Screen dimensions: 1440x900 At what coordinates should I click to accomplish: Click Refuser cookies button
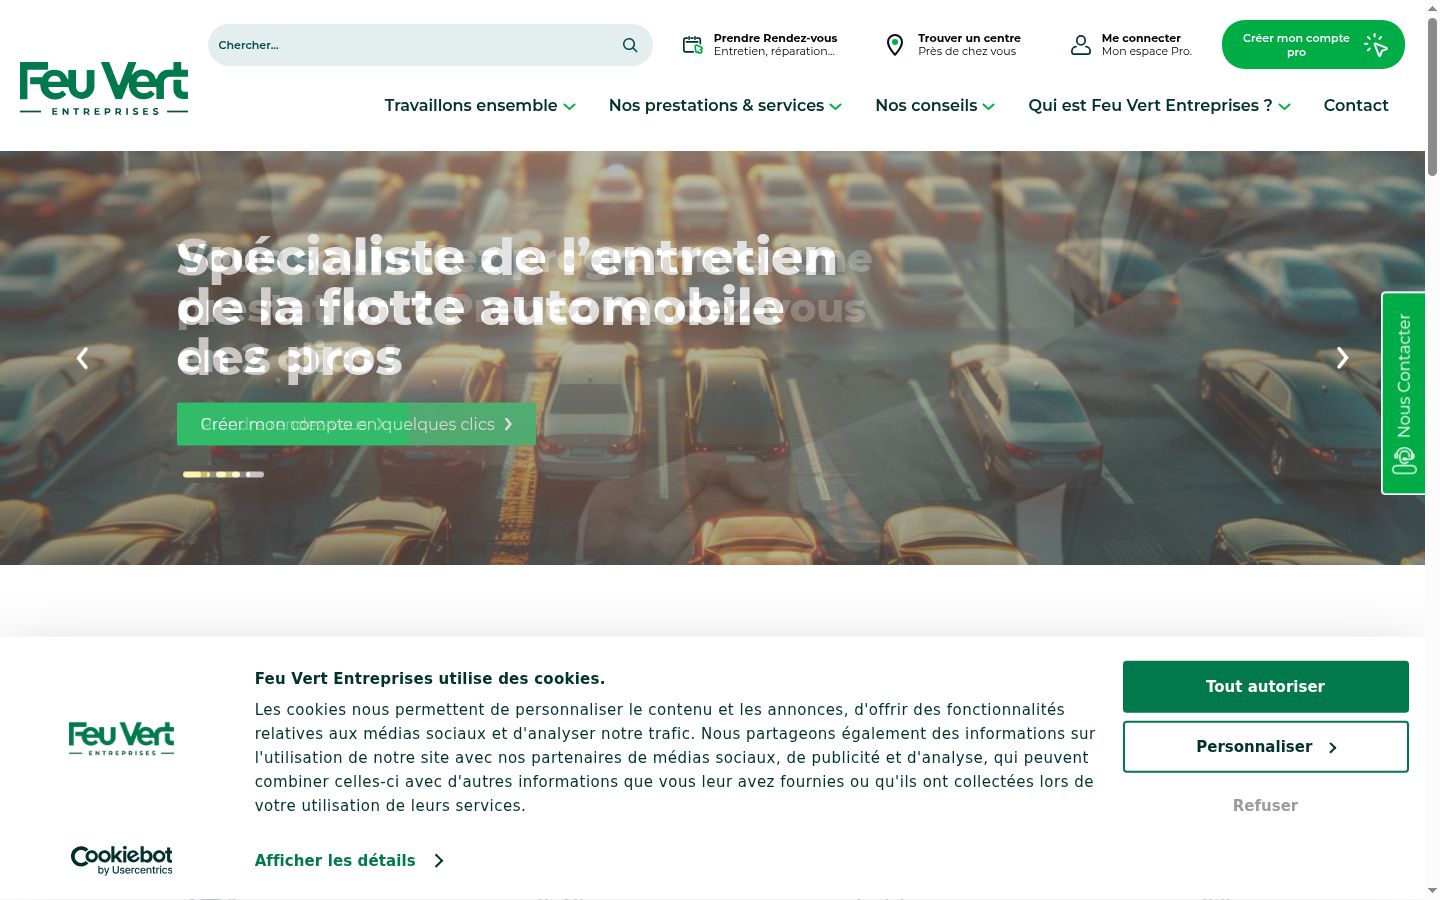pyautogui.click(x=1265, y=805)
